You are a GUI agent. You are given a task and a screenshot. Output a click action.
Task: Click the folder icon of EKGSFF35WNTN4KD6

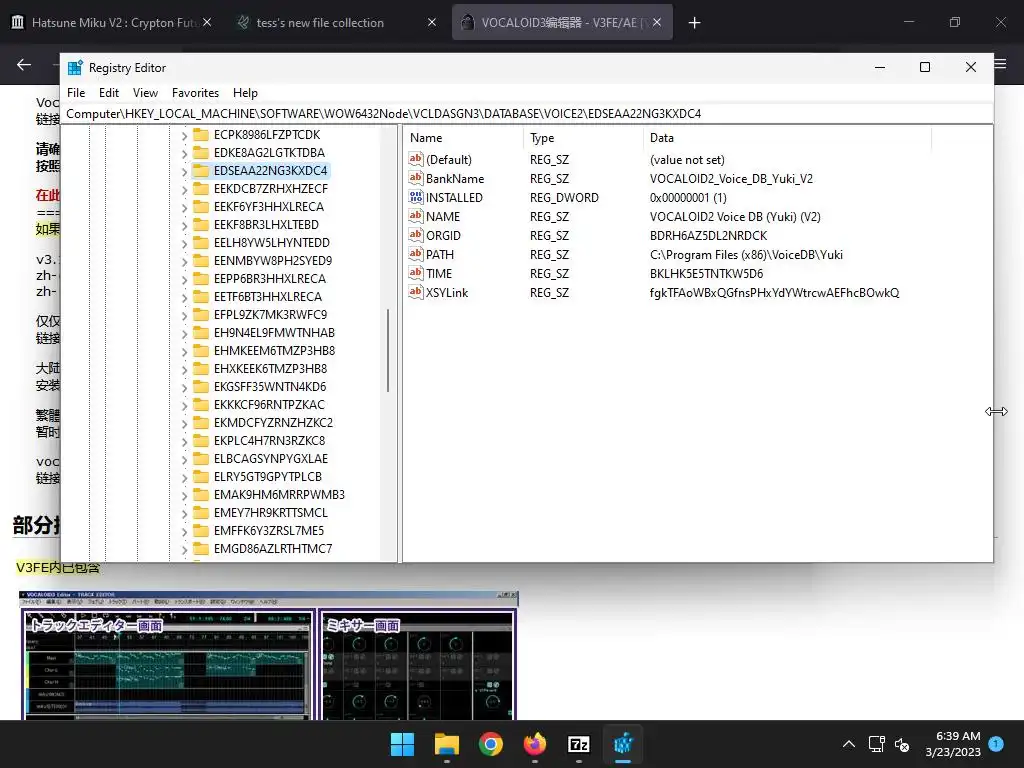201,387
